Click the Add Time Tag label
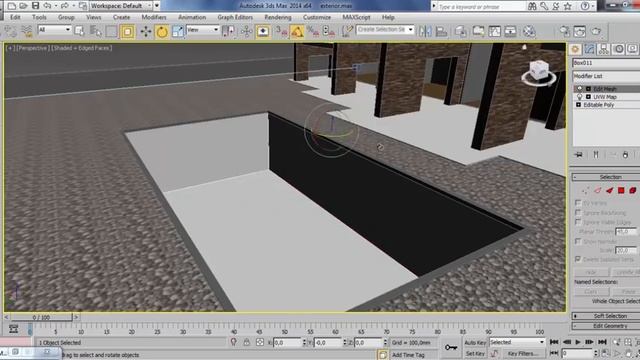 408,355
